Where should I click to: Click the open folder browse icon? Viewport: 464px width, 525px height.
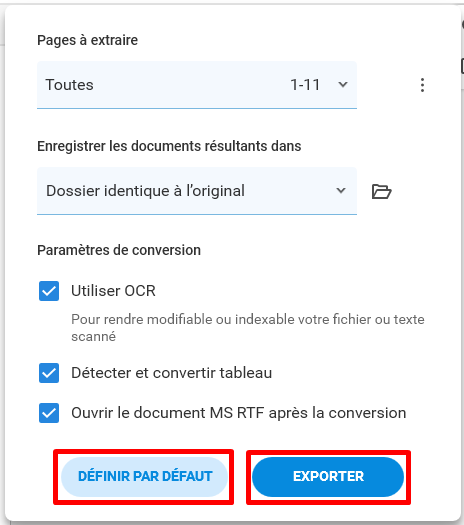pos(381,192)
